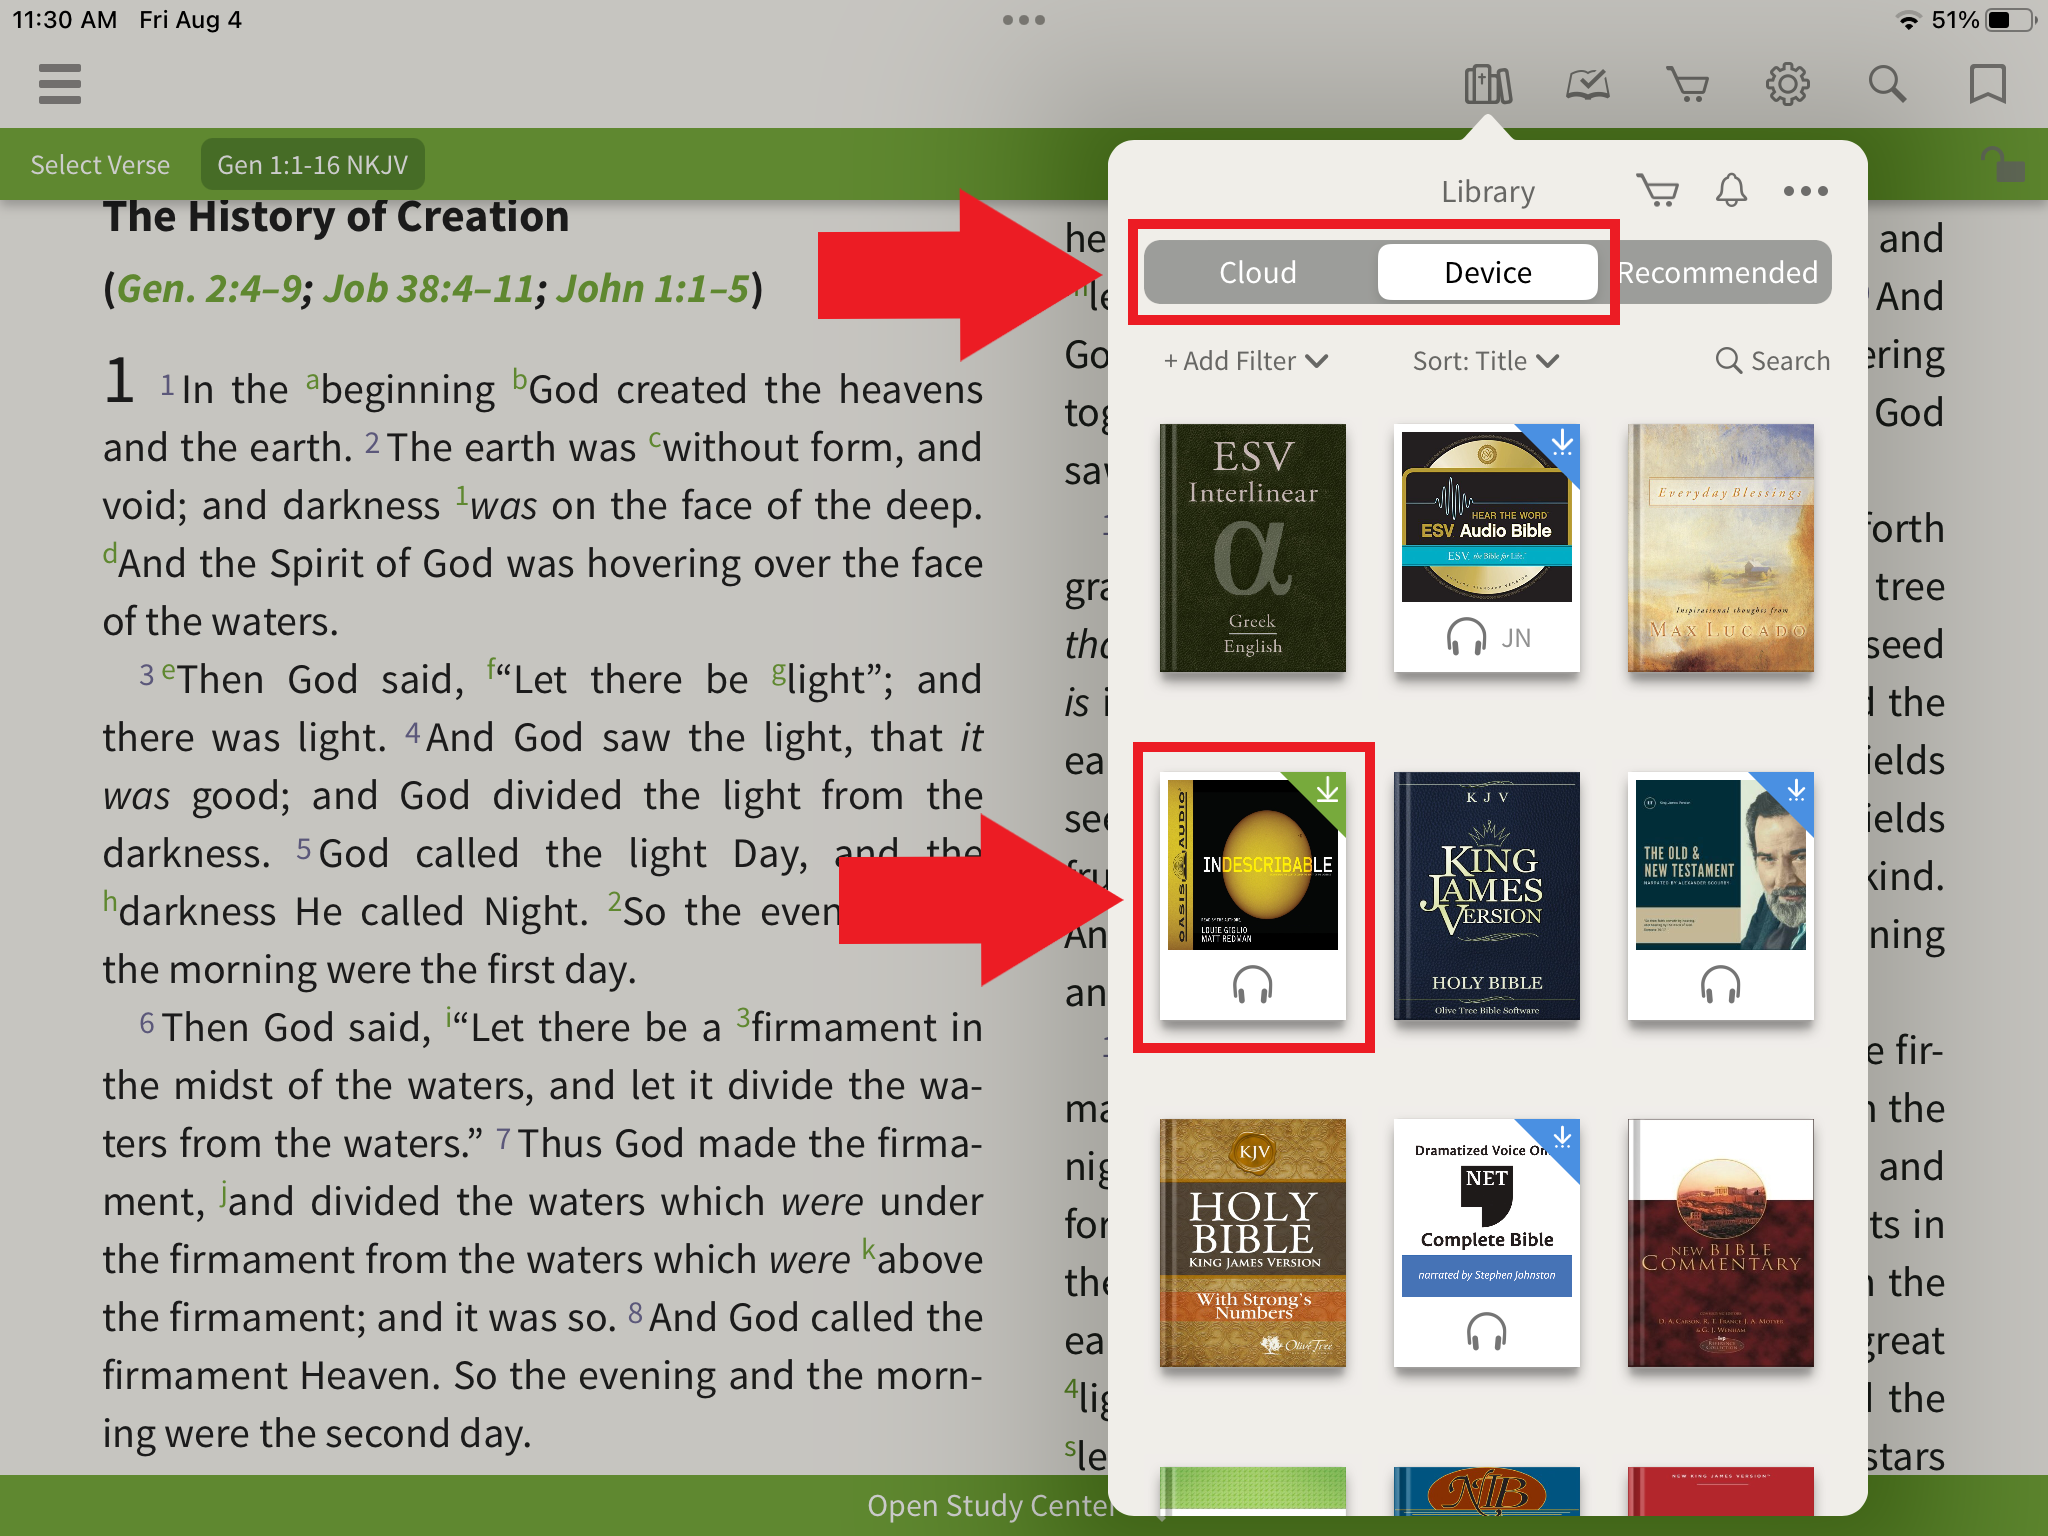The height and width of the screenshot is (1536, 2048).
Task: Tap footnote 'a' before beginning
Action: click(313, 382)
